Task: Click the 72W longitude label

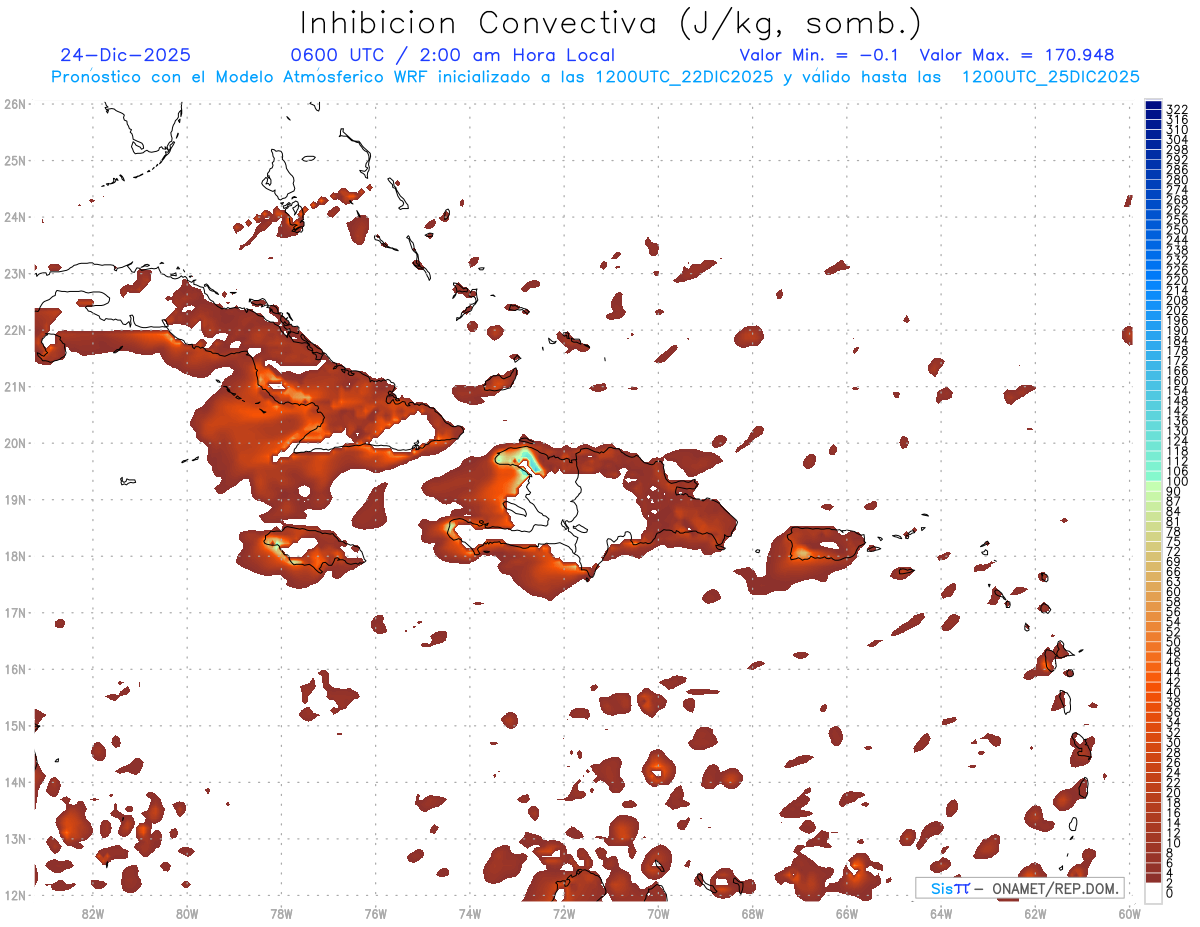Action: coord(564,912)
